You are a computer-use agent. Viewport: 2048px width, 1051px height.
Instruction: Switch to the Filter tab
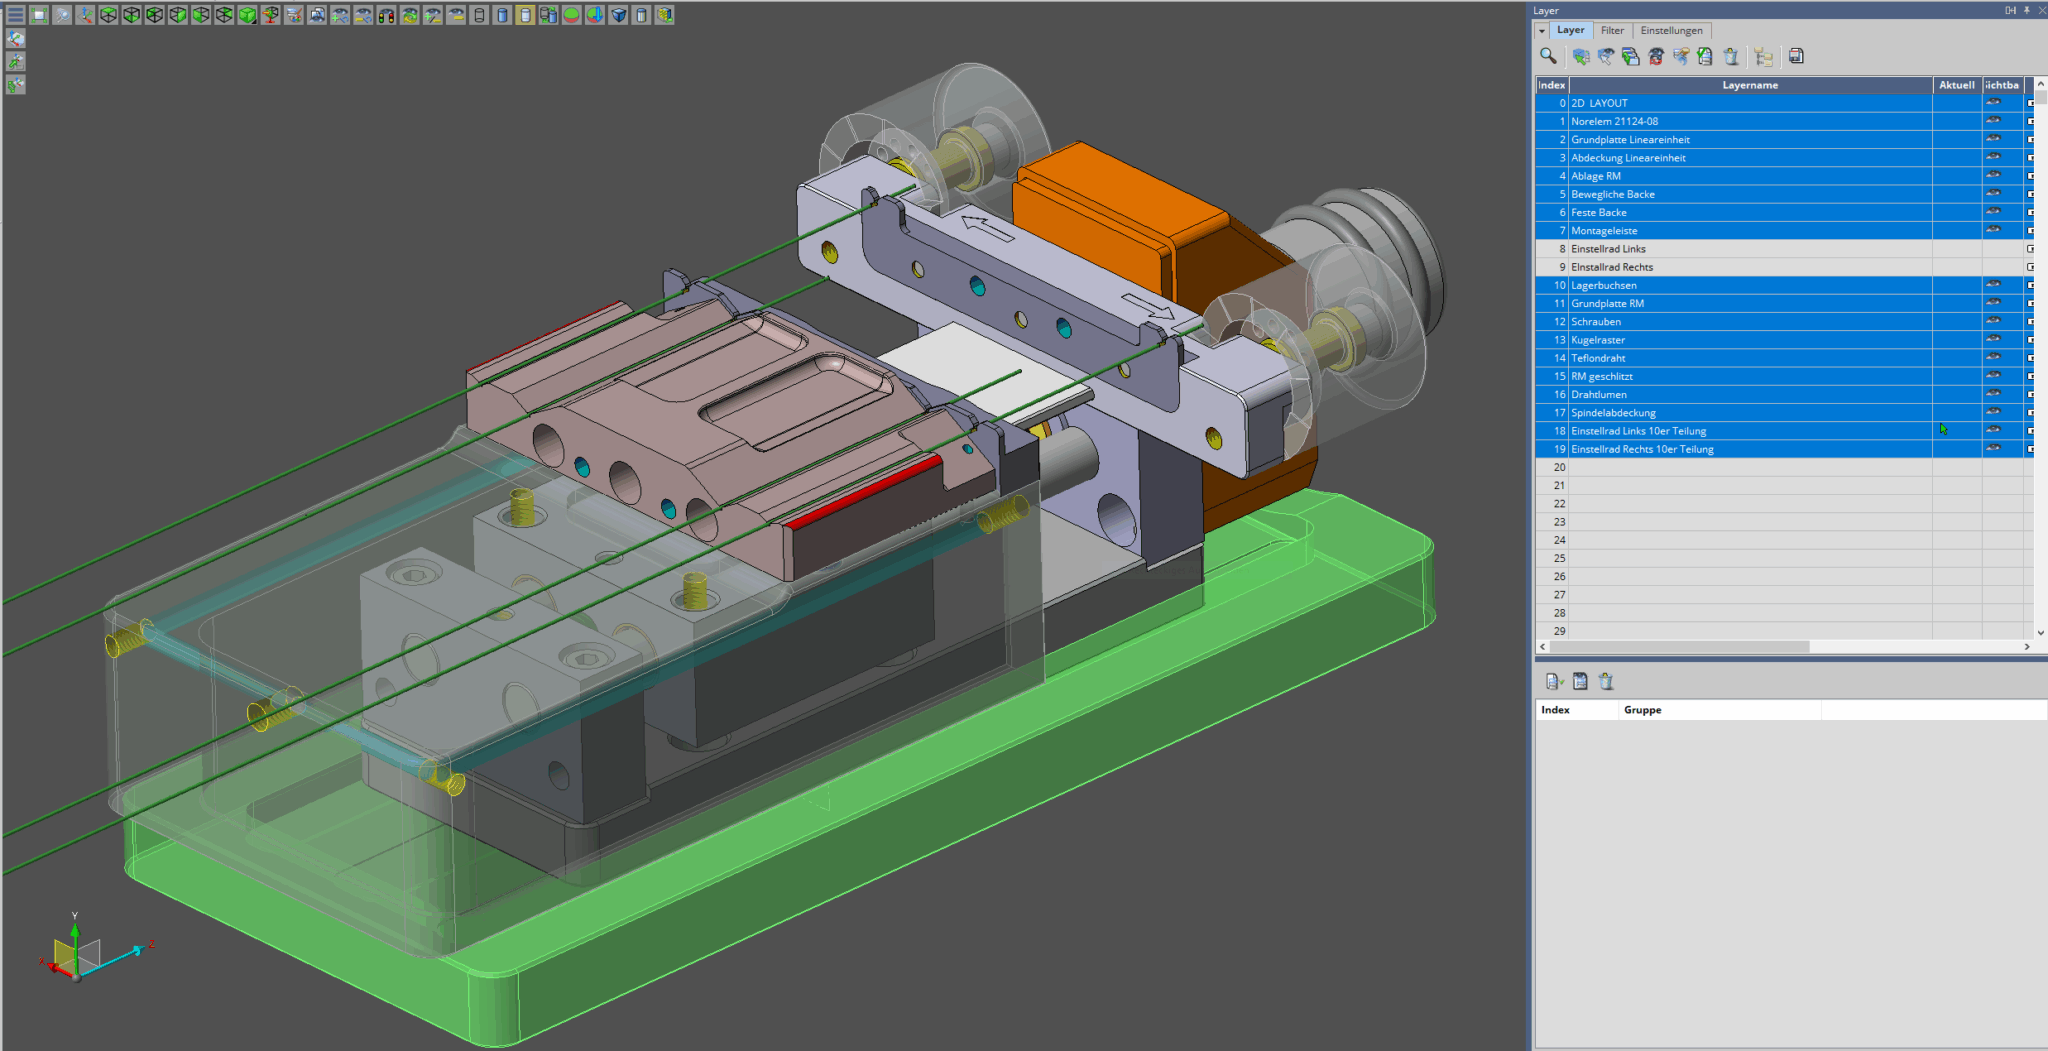(1612, 31)
